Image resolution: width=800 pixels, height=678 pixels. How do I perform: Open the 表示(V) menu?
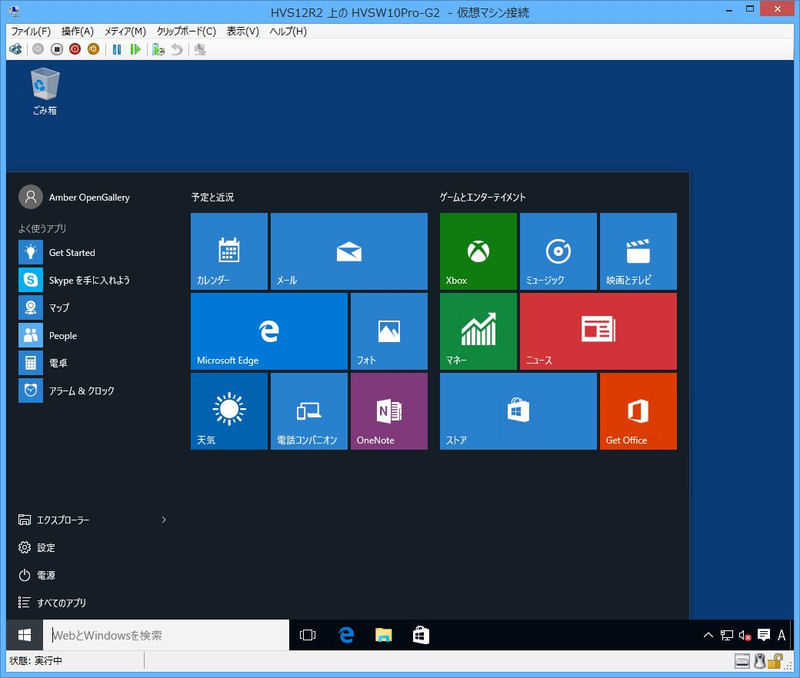(243, 32)
